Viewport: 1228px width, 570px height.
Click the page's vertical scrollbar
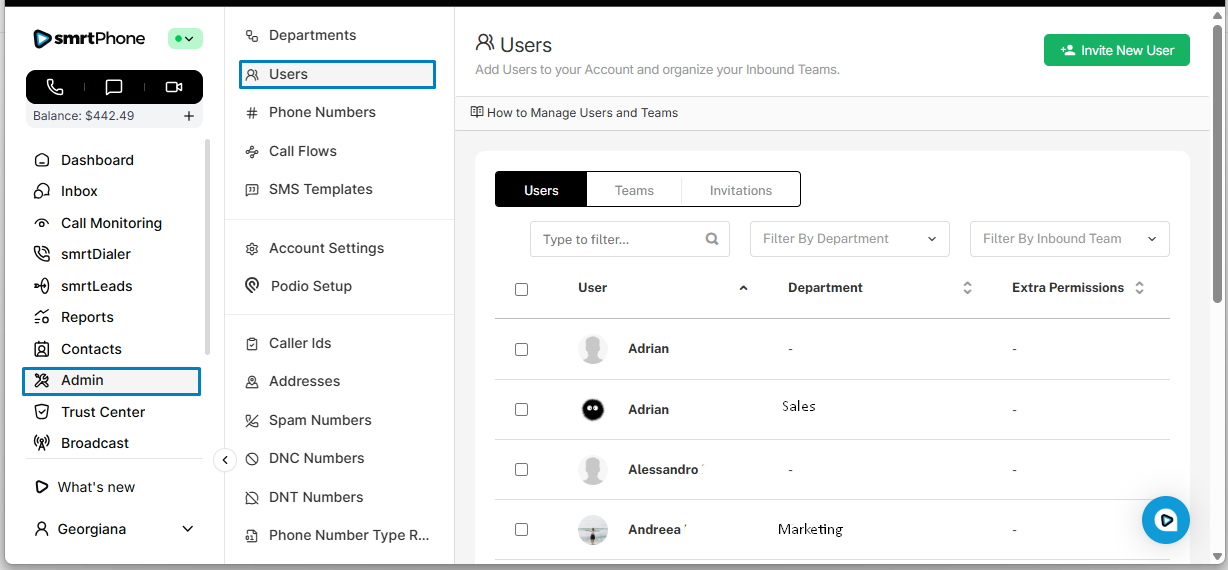[1217, 160]
